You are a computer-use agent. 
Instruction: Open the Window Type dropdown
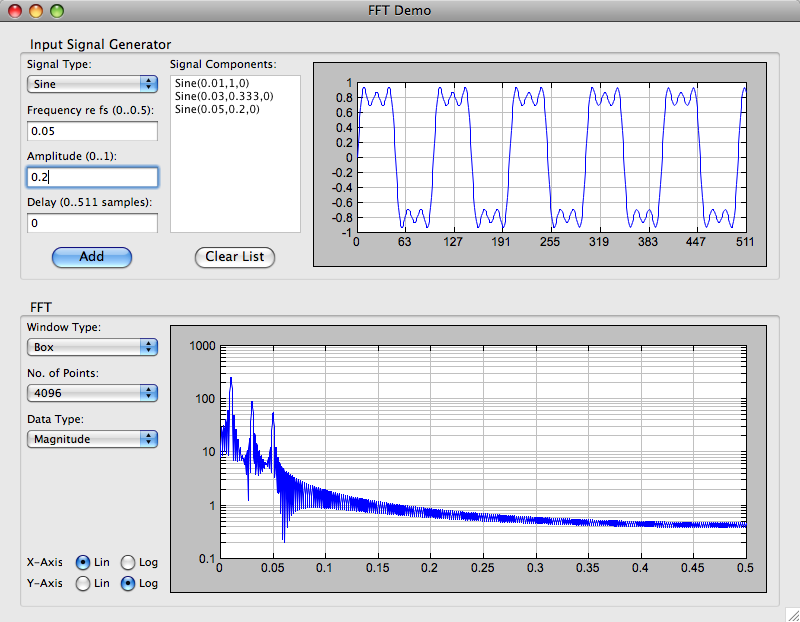[x=92, y=347]
